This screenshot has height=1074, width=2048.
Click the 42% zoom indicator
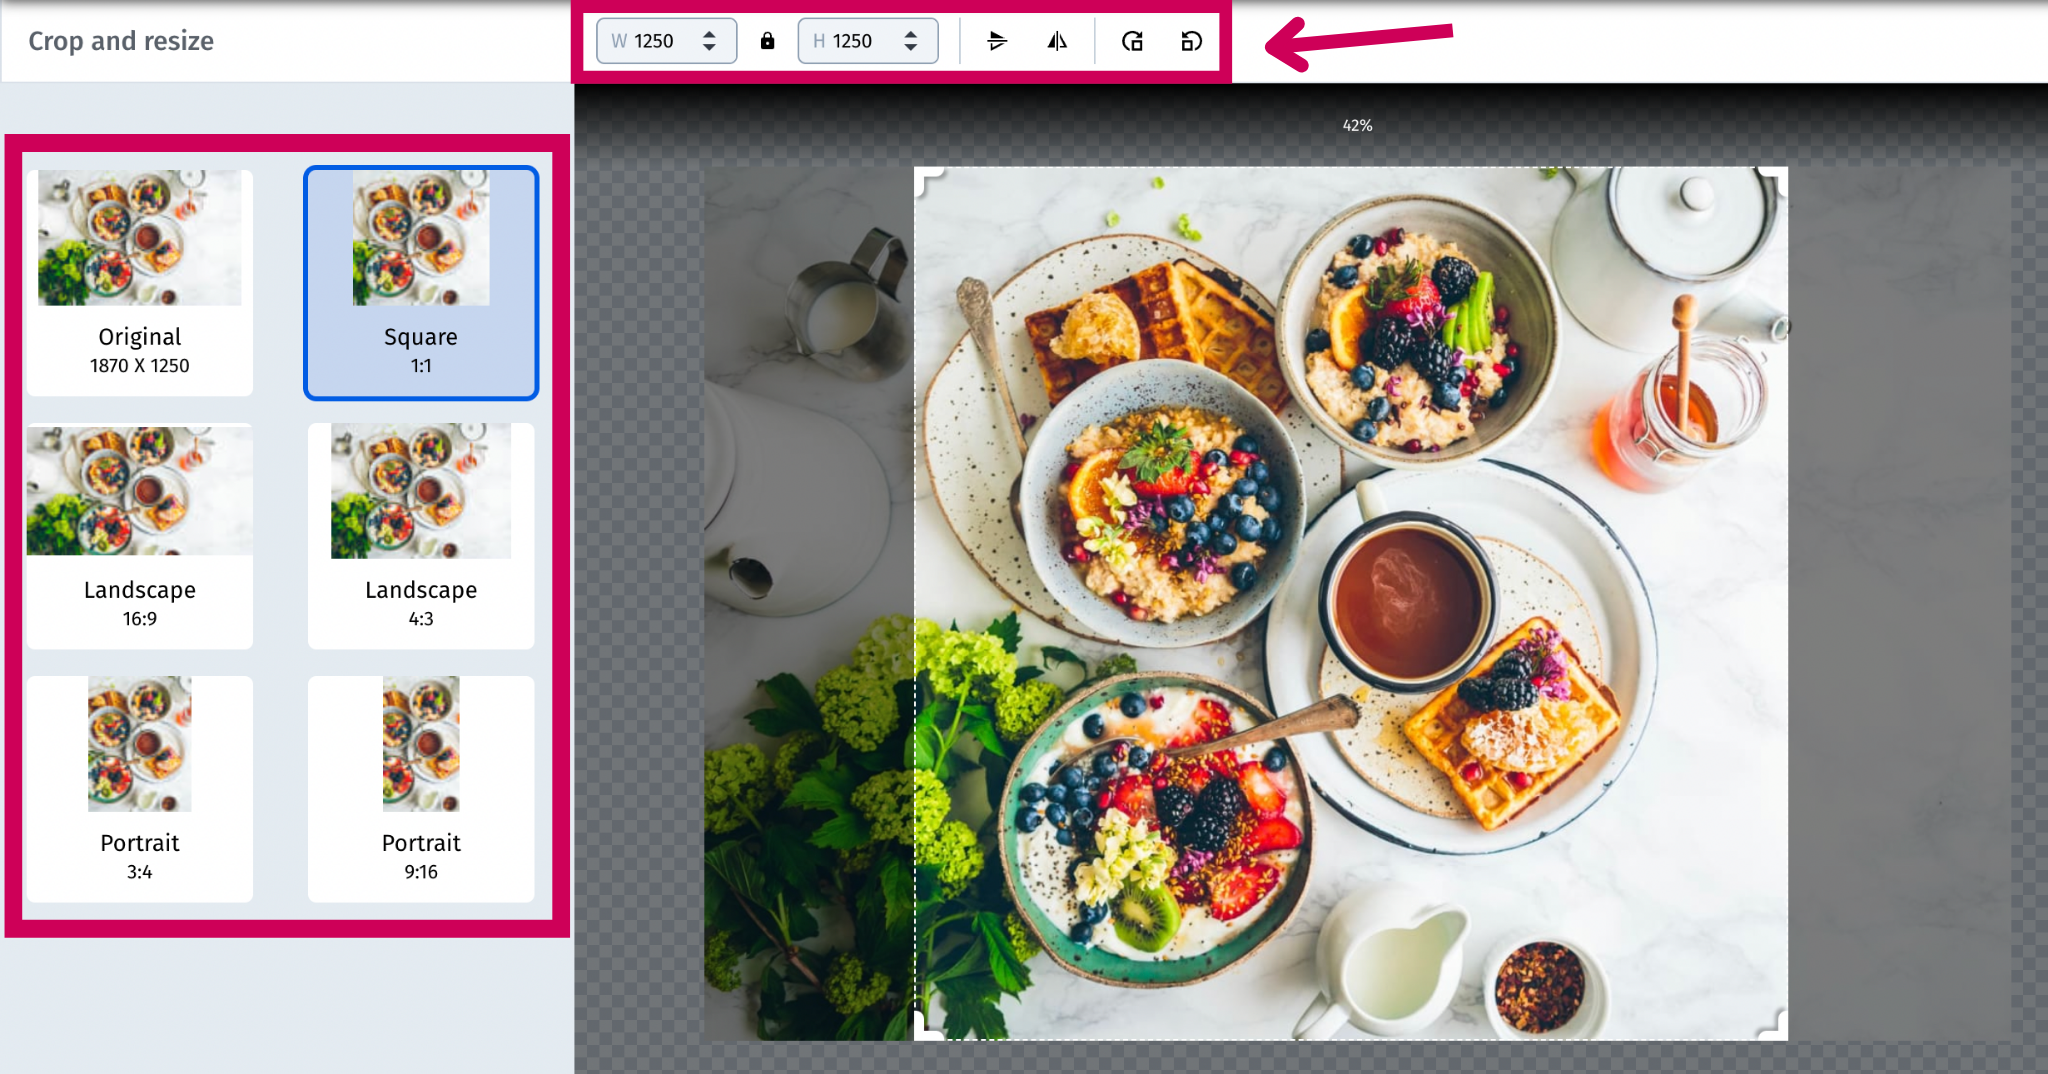(x=1357, y=125)
